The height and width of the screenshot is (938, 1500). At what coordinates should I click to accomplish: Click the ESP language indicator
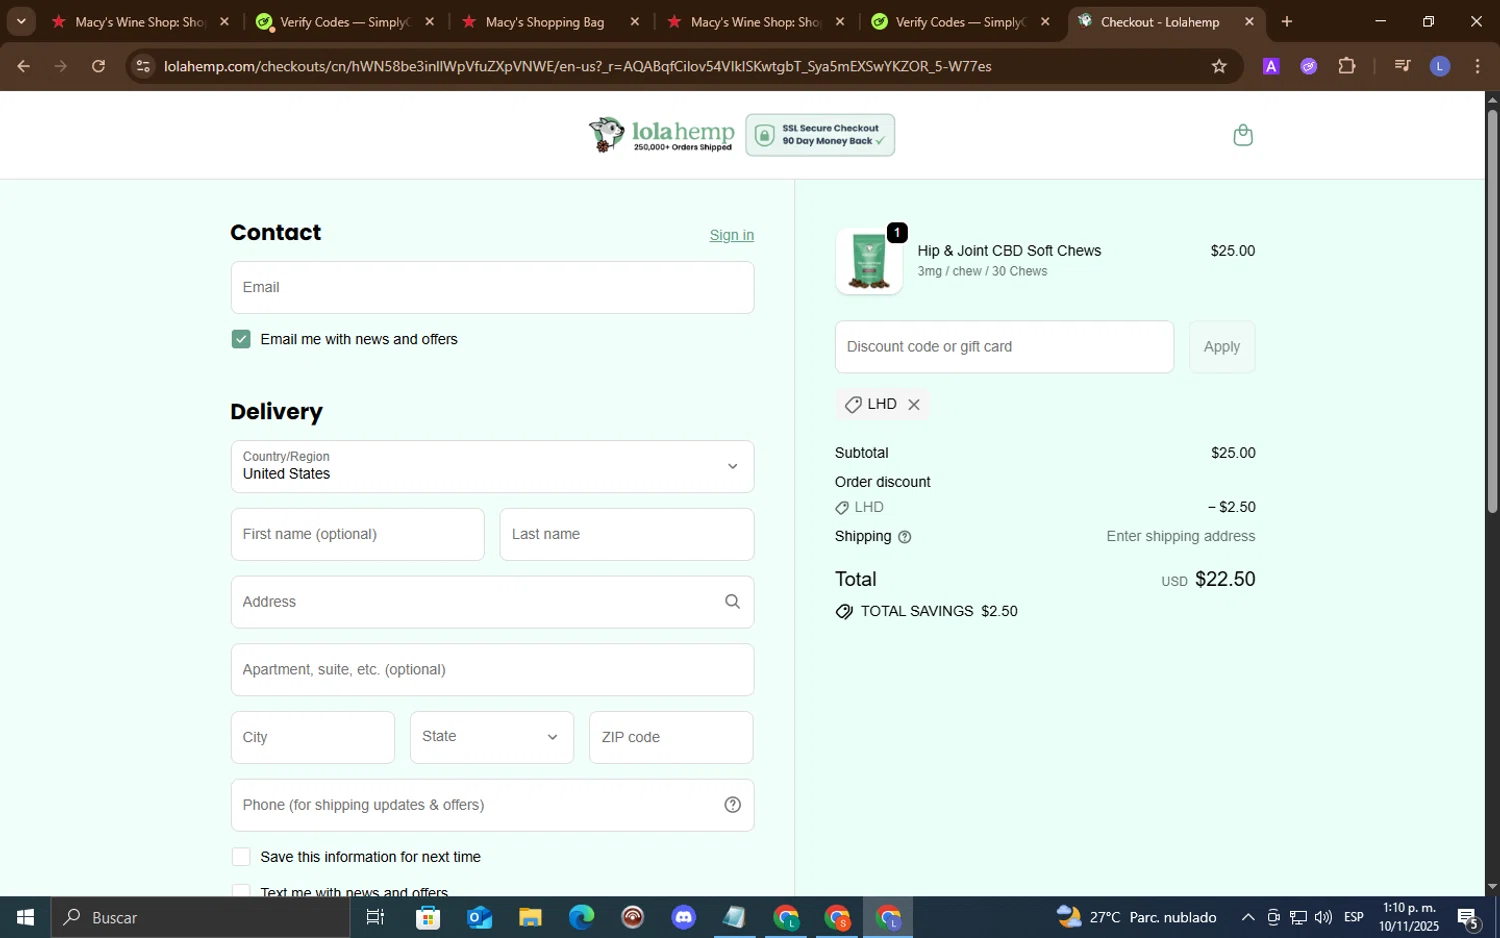pyautogui.click(x=1353, y=917)
